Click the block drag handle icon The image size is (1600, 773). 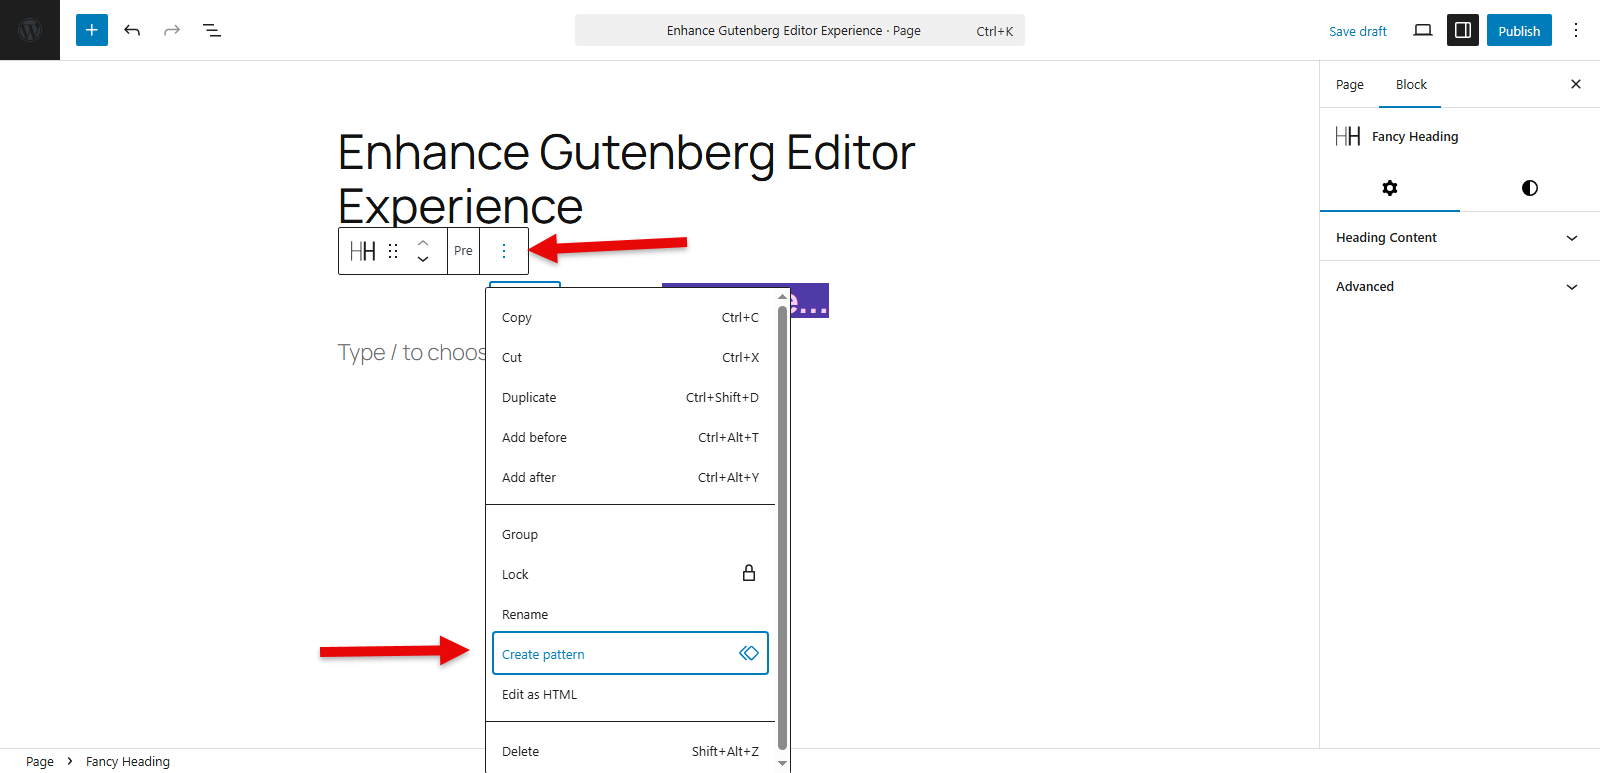point(393,251)
